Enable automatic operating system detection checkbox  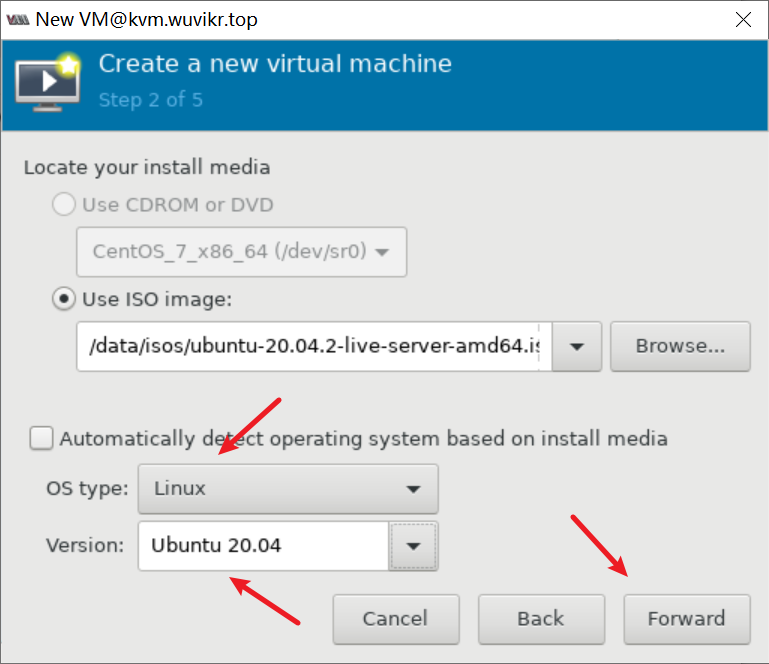41,438
